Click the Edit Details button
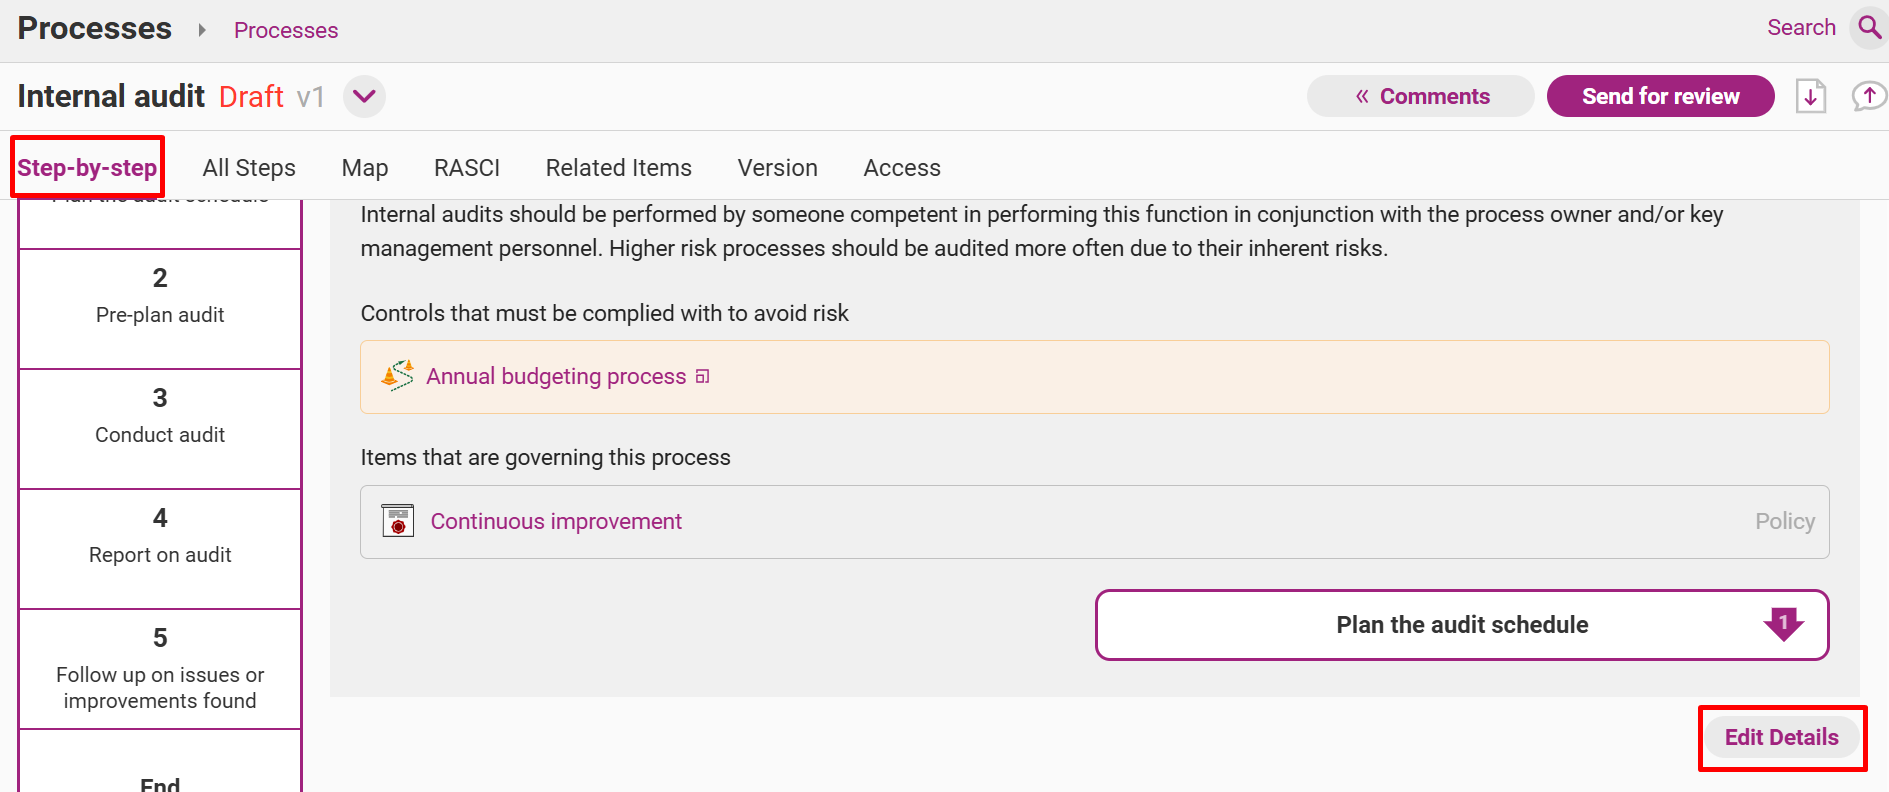1889x792 pixels. pyautogui.click(x=1781, y=737)
